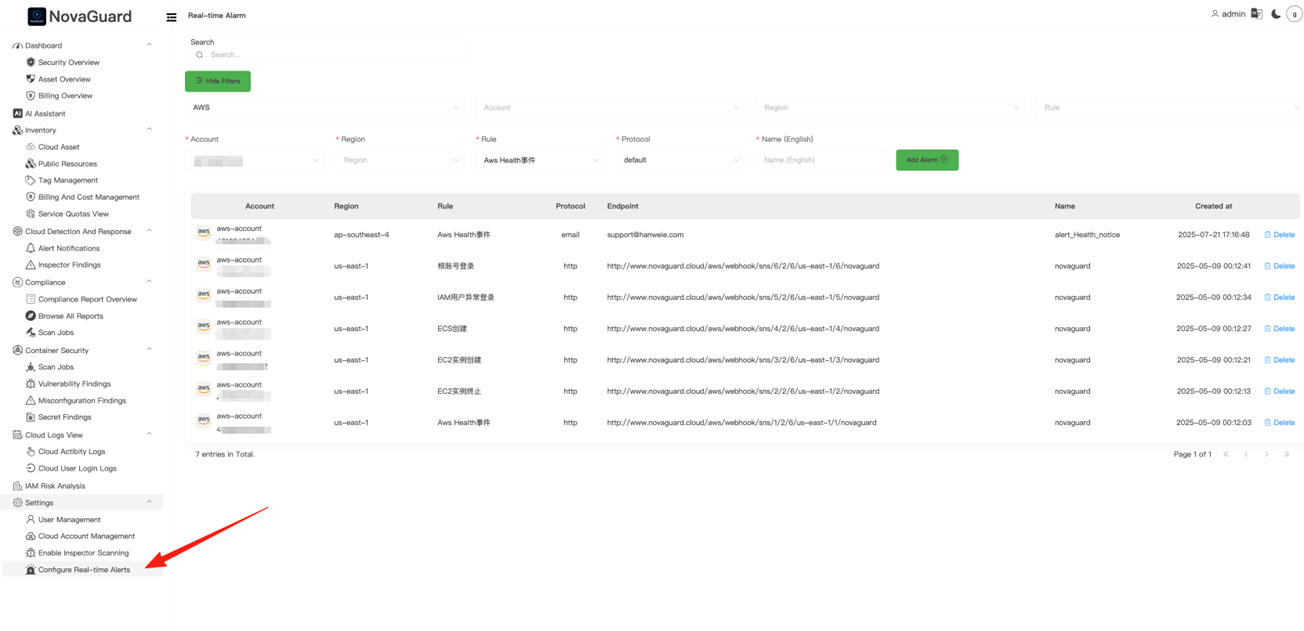Collapse the Container Security section
This screenshot has width=1304, height=631.
click(149, 350)
